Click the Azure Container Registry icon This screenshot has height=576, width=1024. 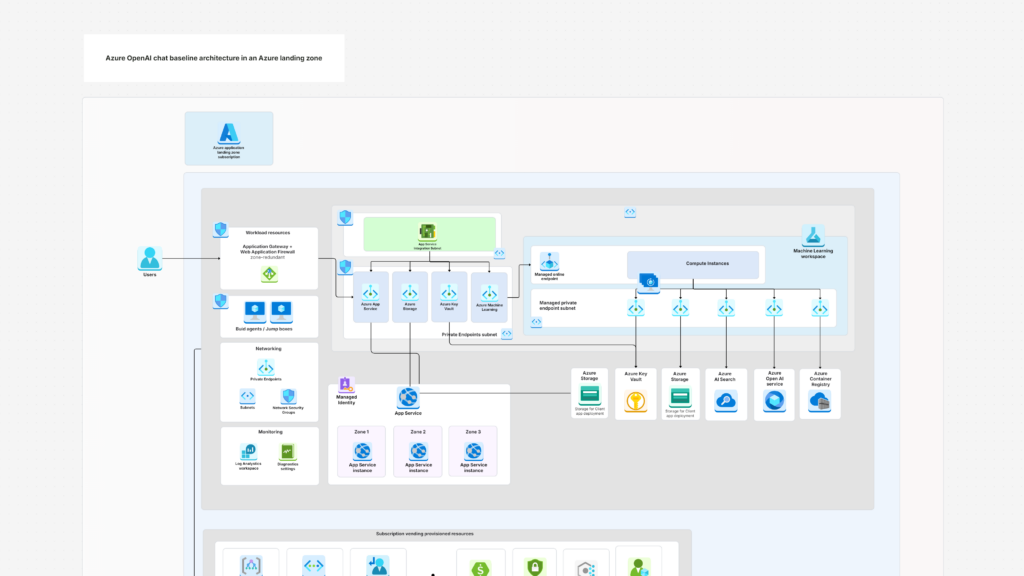tap(819, 399)
